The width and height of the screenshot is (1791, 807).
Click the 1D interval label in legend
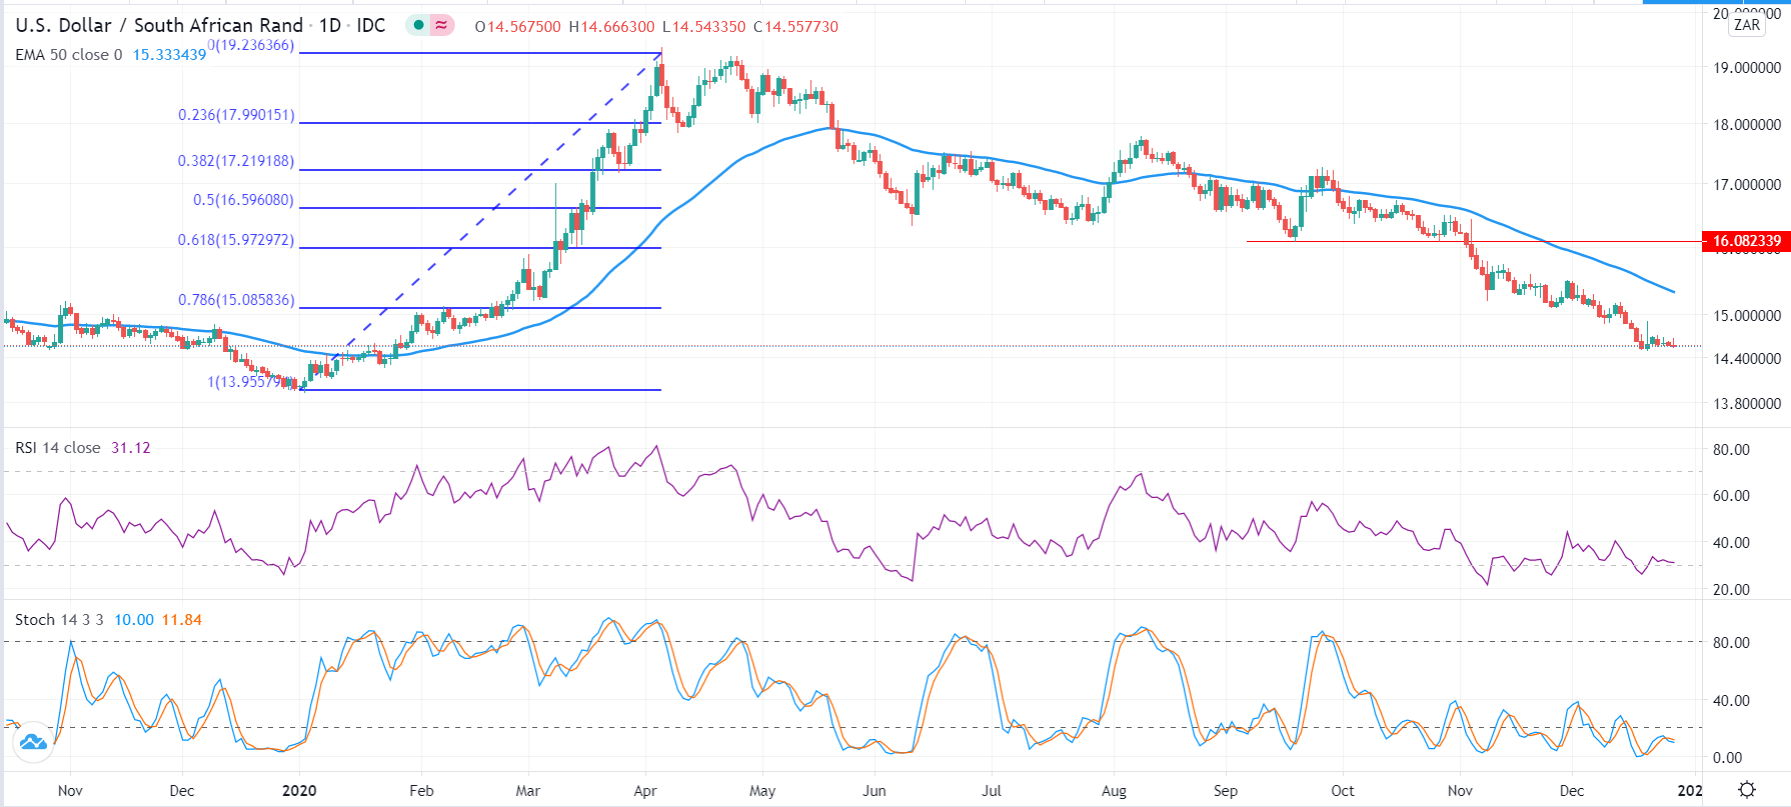tap(330, 25)
